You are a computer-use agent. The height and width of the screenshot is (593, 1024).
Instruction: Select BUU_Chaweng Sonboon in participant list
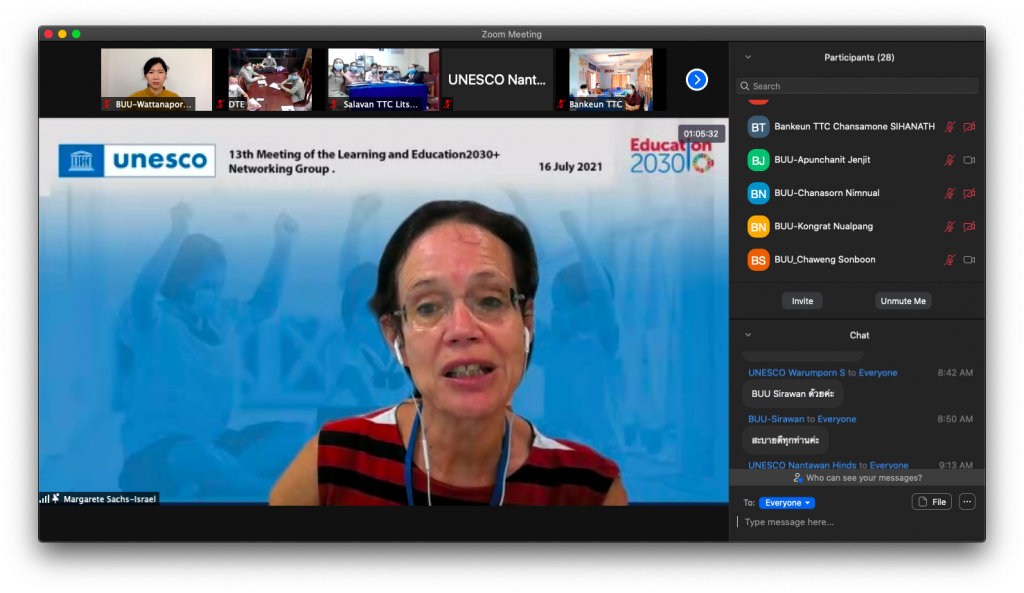coord(824,260)
